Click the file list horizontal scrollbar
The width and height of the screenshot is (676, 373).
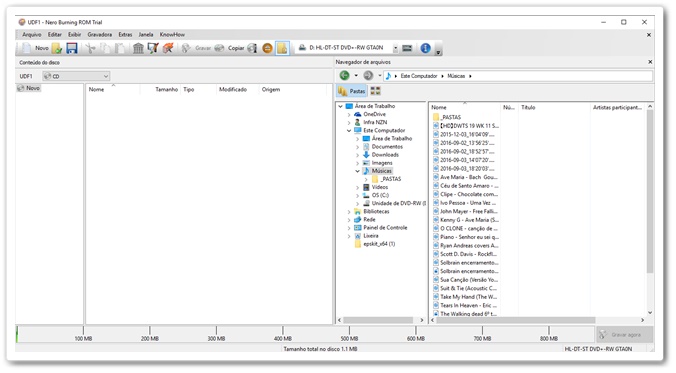pyautogui.click(x=515, y=320)
